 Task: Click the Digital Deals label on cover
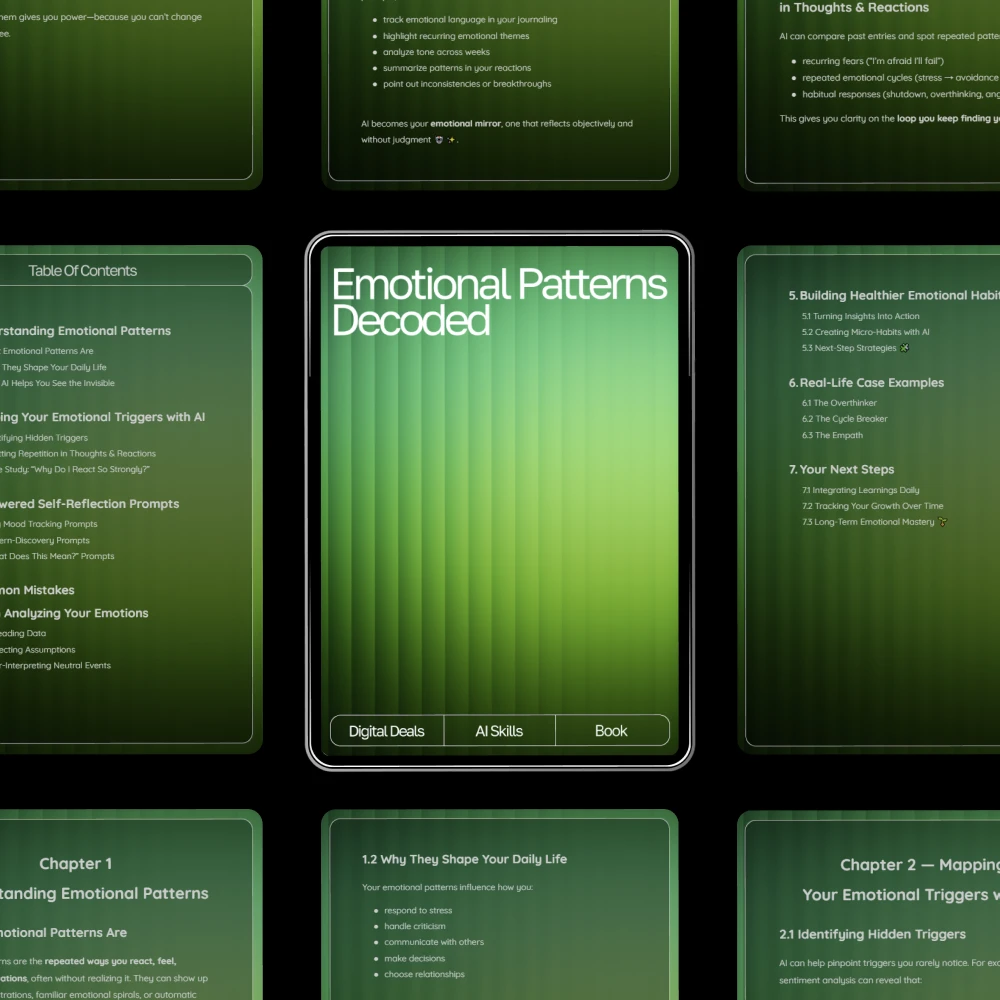pyautogui.click(x=387, y=731)
